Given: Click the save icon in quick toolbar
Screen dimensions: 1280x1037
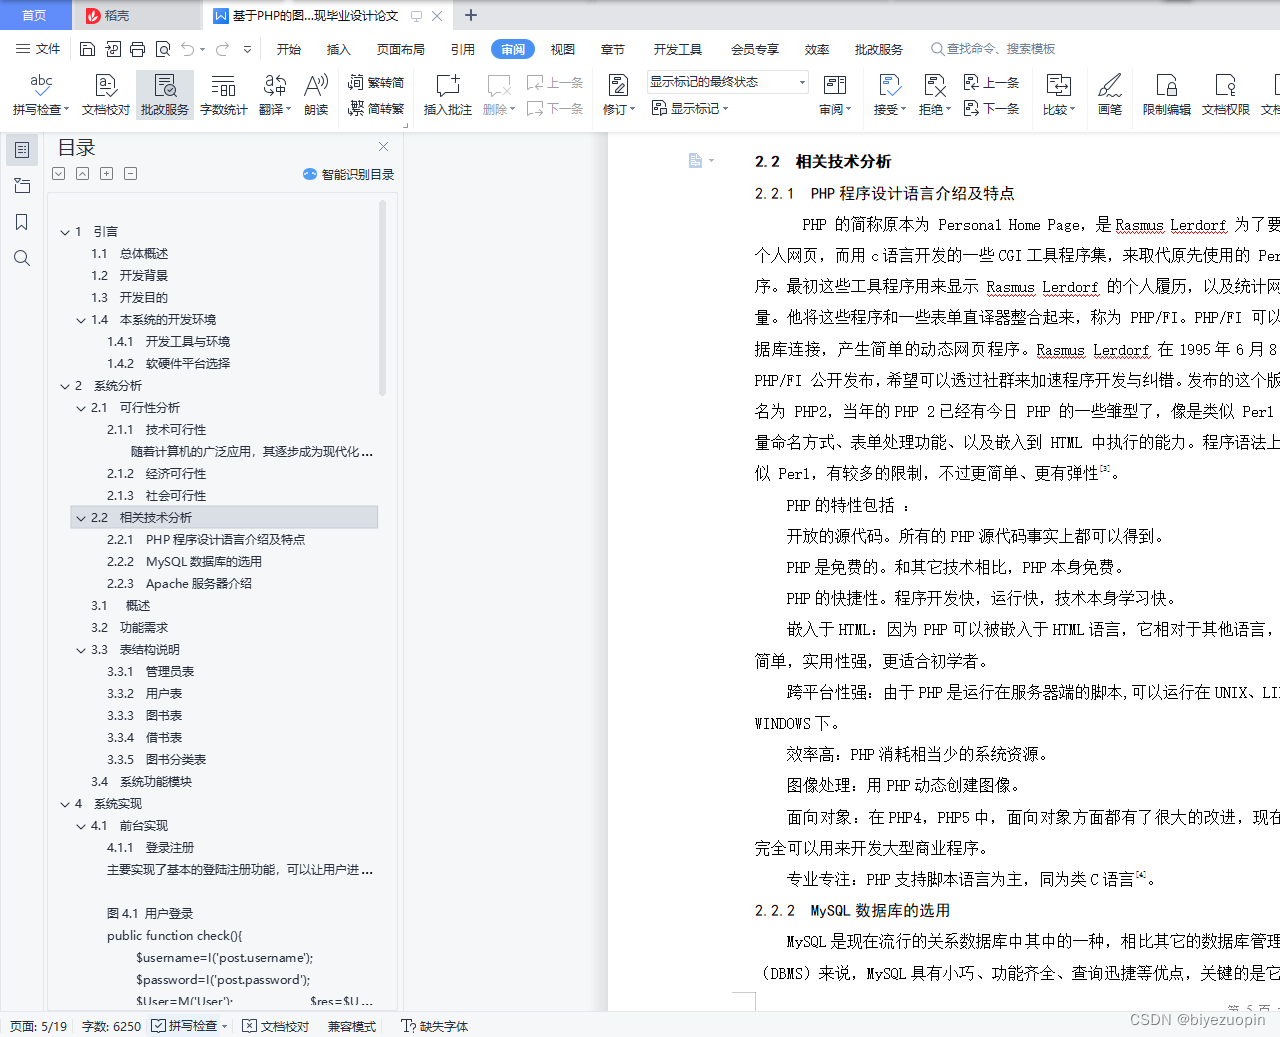Looking at the screenshot, I should (x=88, y=49).
